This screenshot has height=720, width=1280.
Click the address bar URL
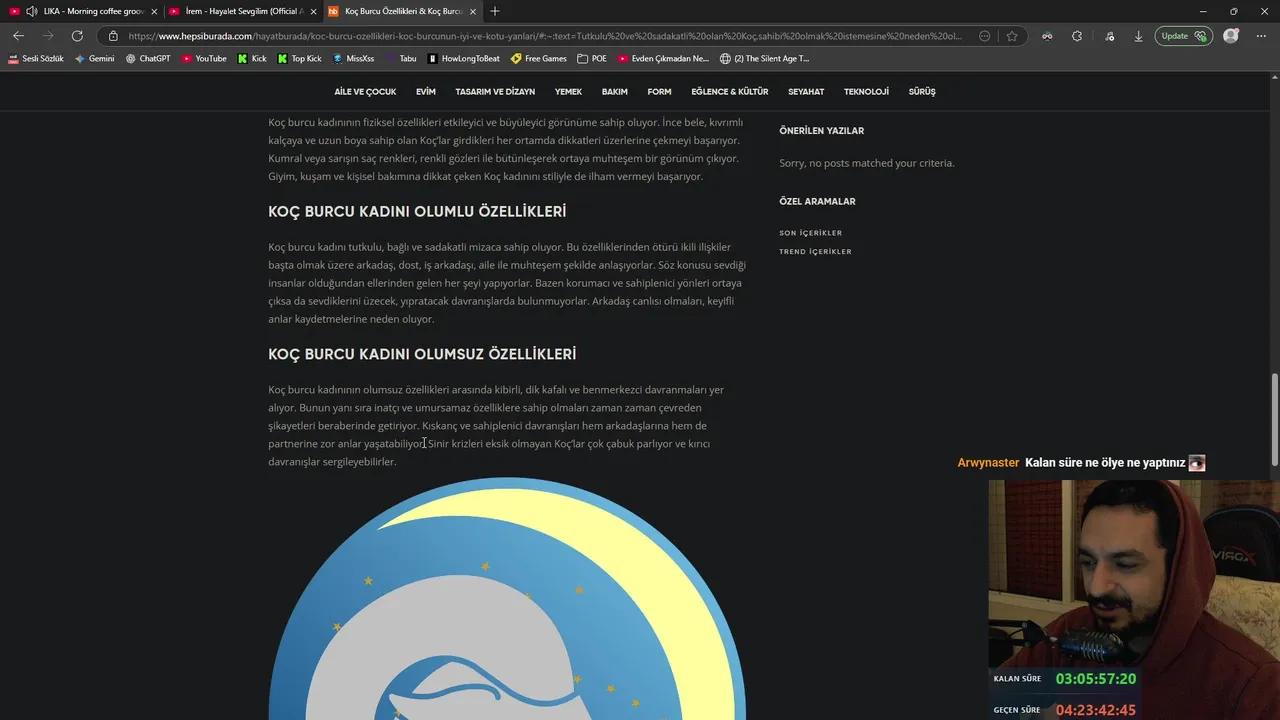coord(545,36)
